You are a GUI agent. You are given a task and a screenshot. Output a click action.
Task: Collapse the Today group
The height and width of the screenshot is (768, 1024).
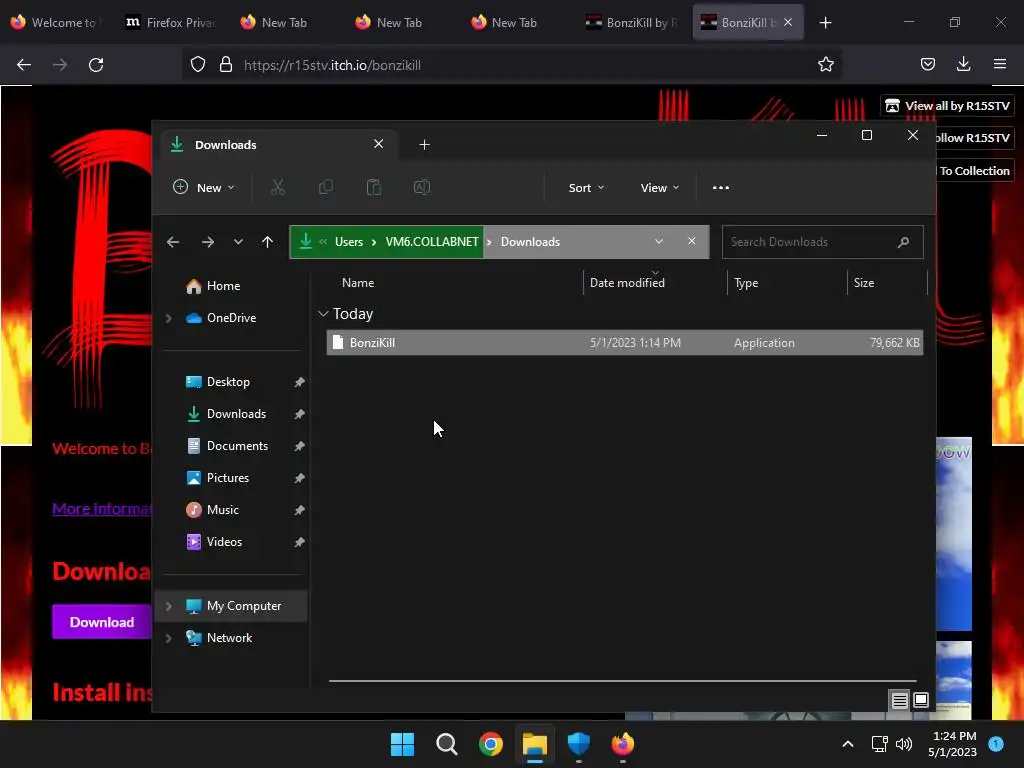323,314
